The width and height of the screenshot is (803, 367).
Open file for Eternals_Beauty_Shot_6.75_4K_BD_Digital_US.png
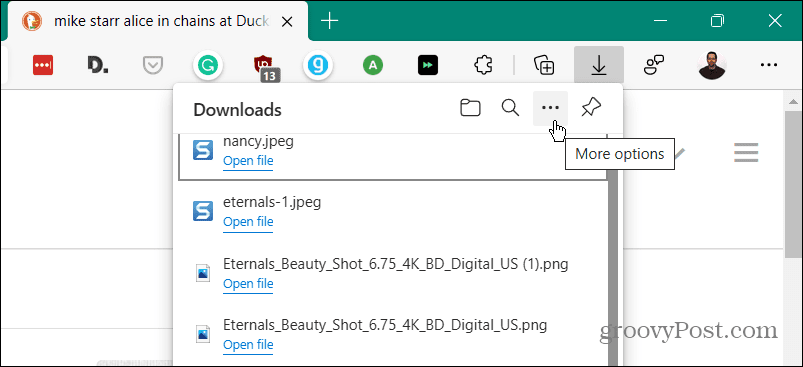pos(248,344)
